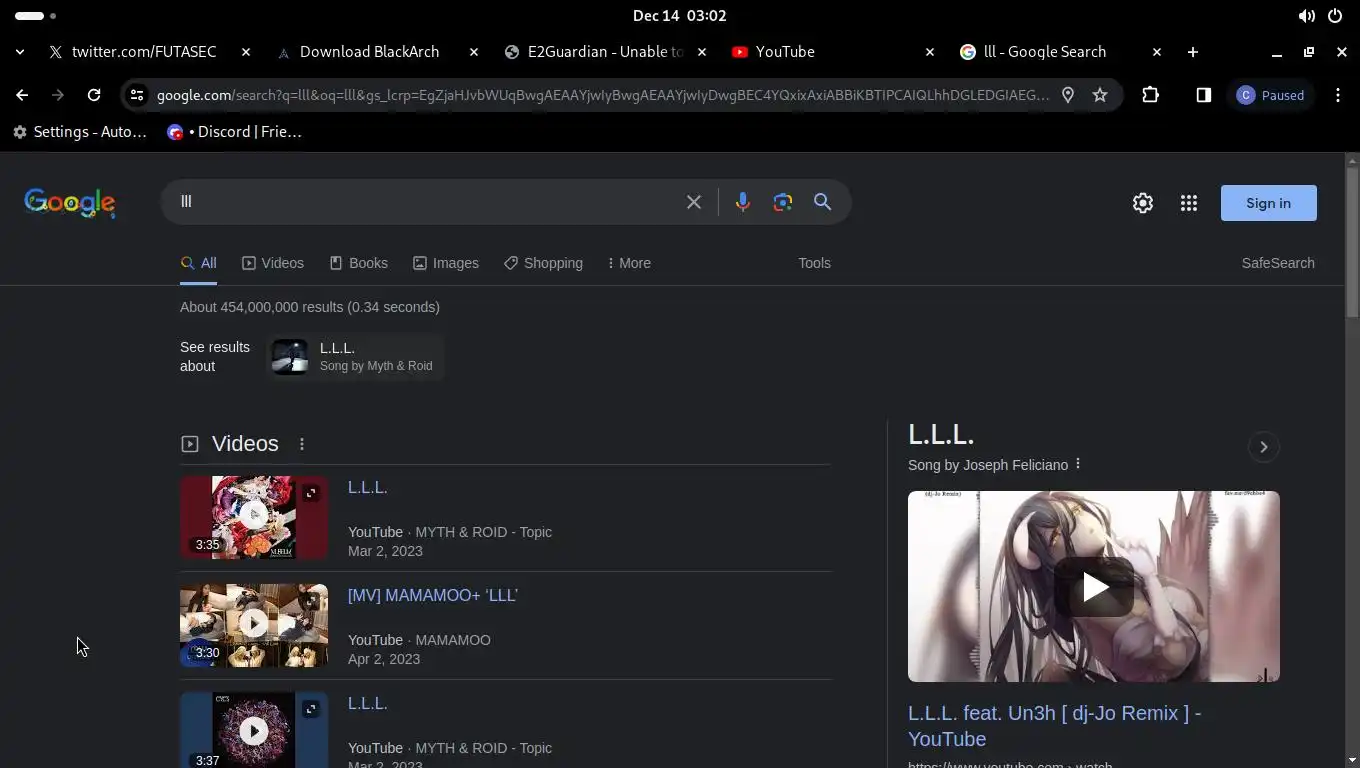Filter results by Images

tap(446, 263)
